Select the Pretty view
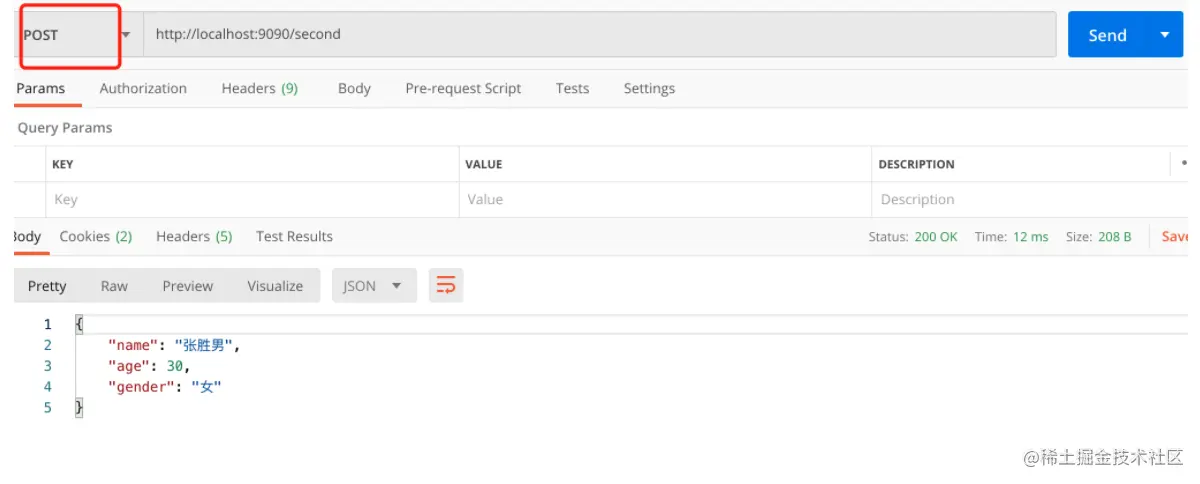 [x=47, y=286]
